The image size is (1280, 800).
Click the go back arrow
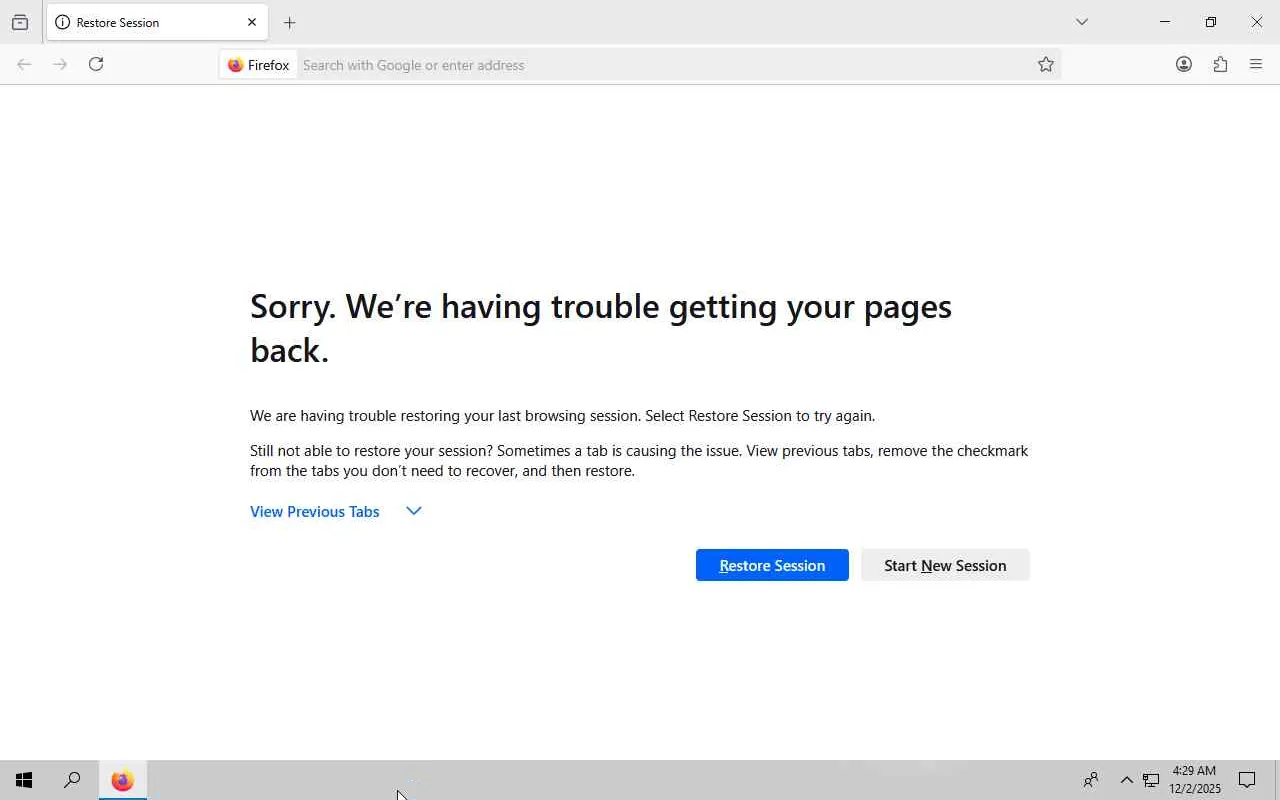click(x=24, y=64)
